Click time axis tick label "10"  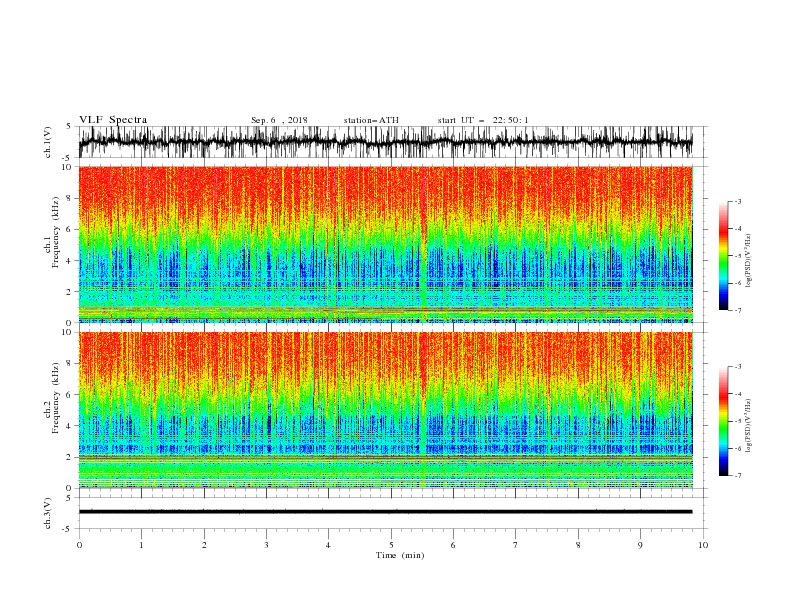click(x=703, y=545)
